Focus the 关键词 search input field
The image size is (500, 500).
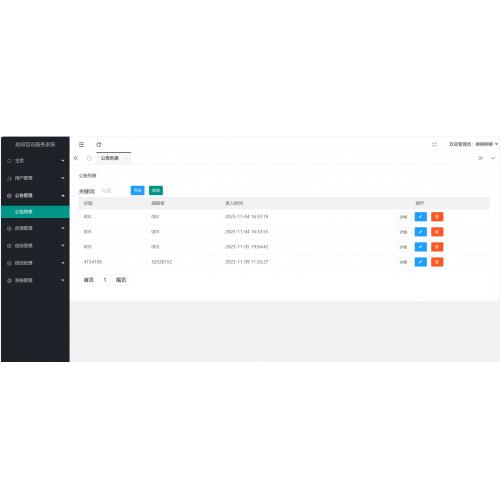click(113, 190)
